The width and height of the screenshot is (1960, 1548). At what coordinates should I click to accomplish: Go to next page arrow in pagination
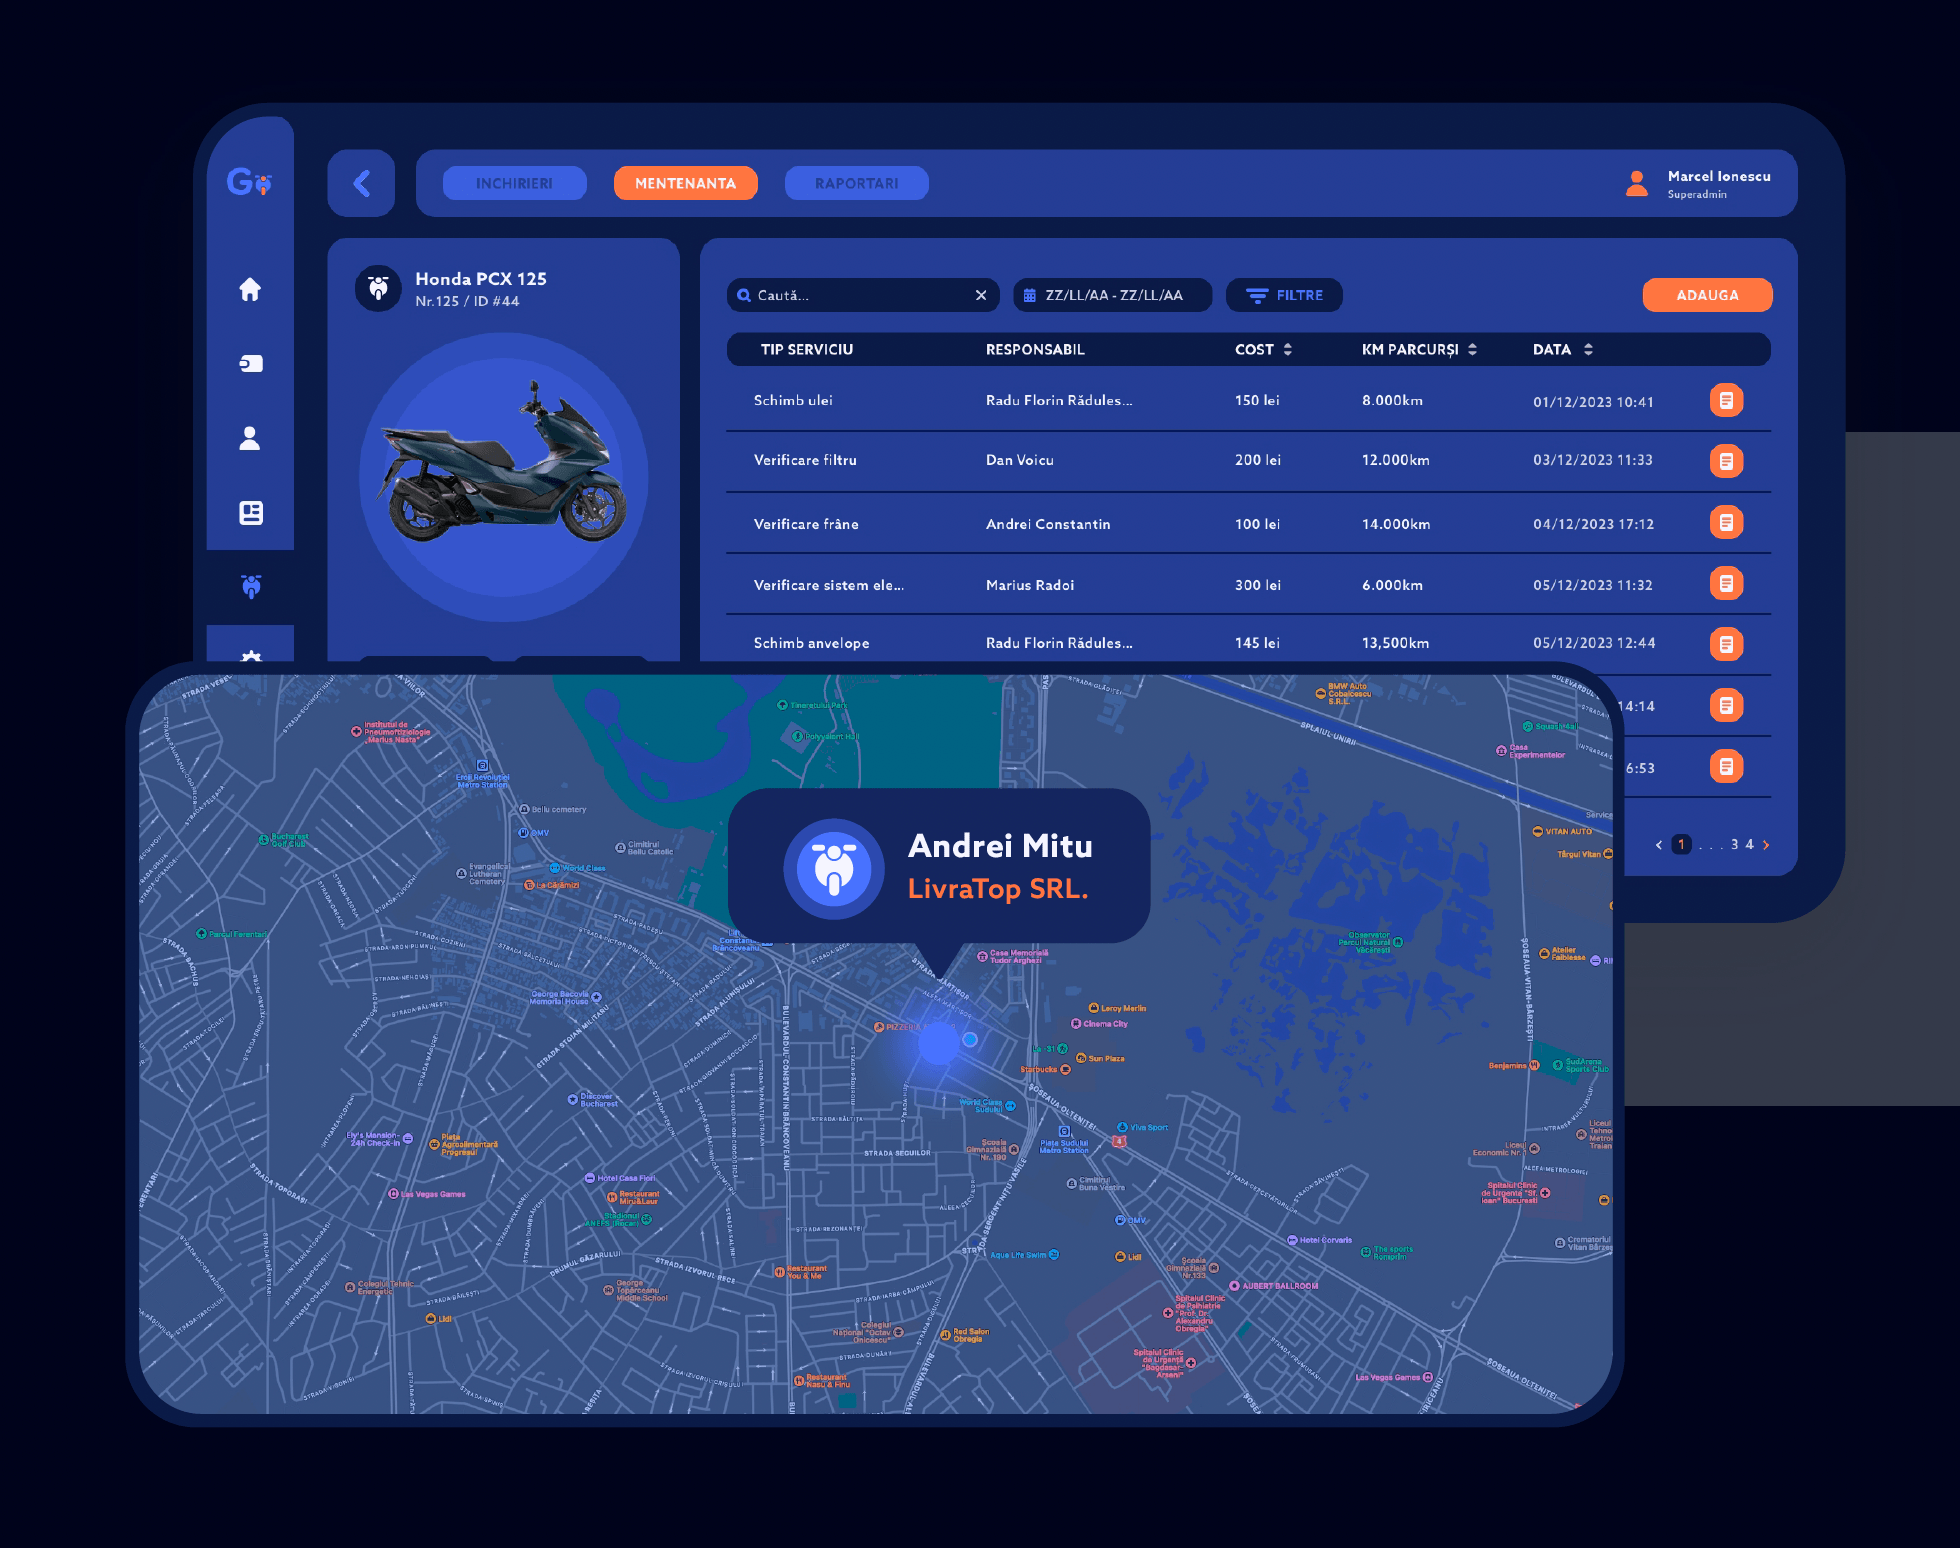pos(1766,845)
